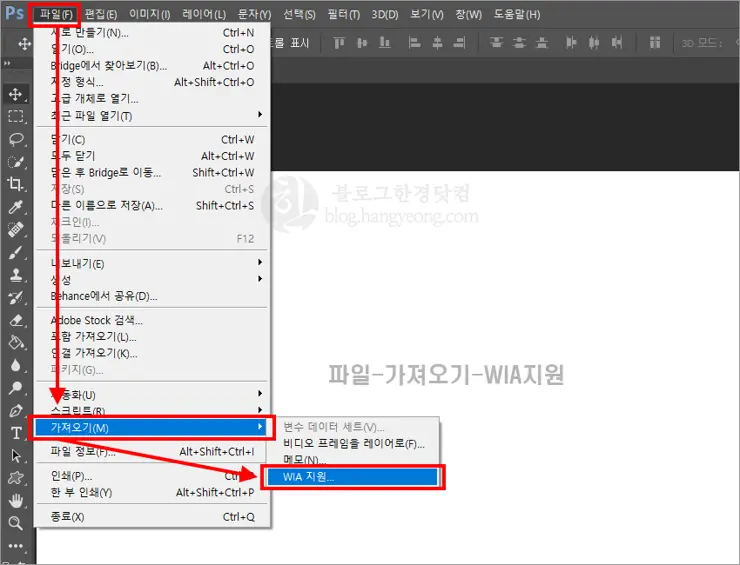
Task: Expand the 내보내기(E) submenu
Action: [151, 263]
